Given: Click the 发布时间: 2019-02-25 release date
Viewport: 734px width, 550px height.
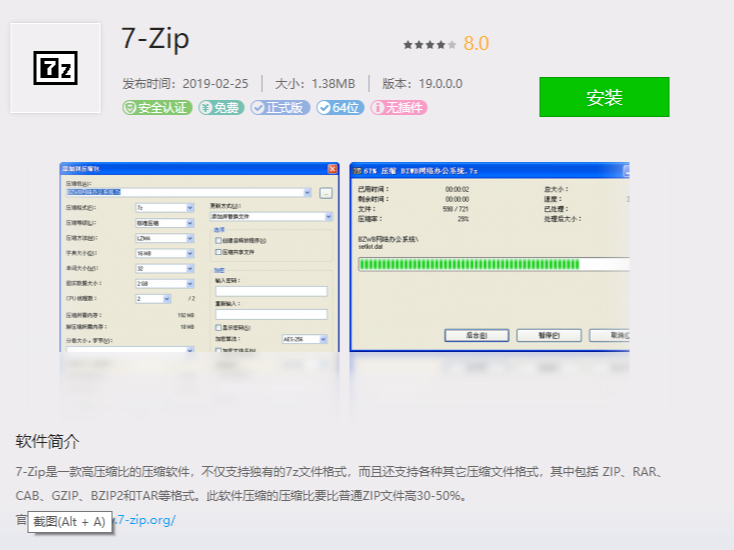Looking at the screenshot, I should click(185, 84).
